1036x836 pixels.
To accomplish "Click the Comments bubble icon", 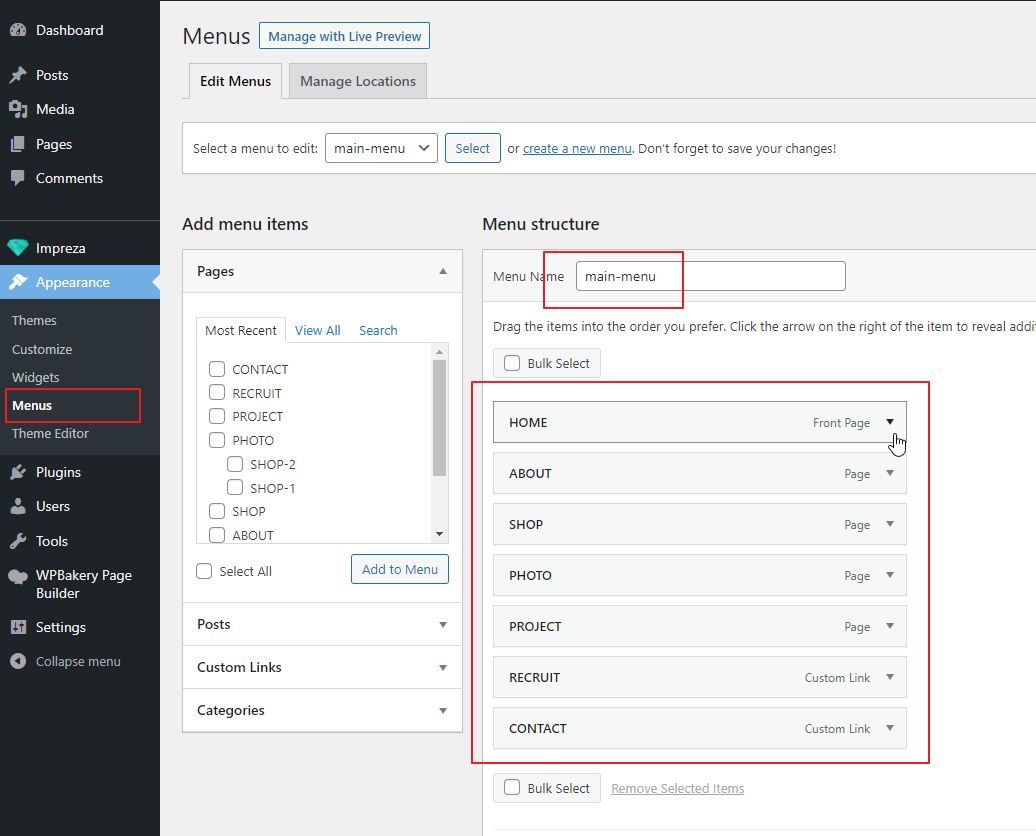I will (18, 178).
